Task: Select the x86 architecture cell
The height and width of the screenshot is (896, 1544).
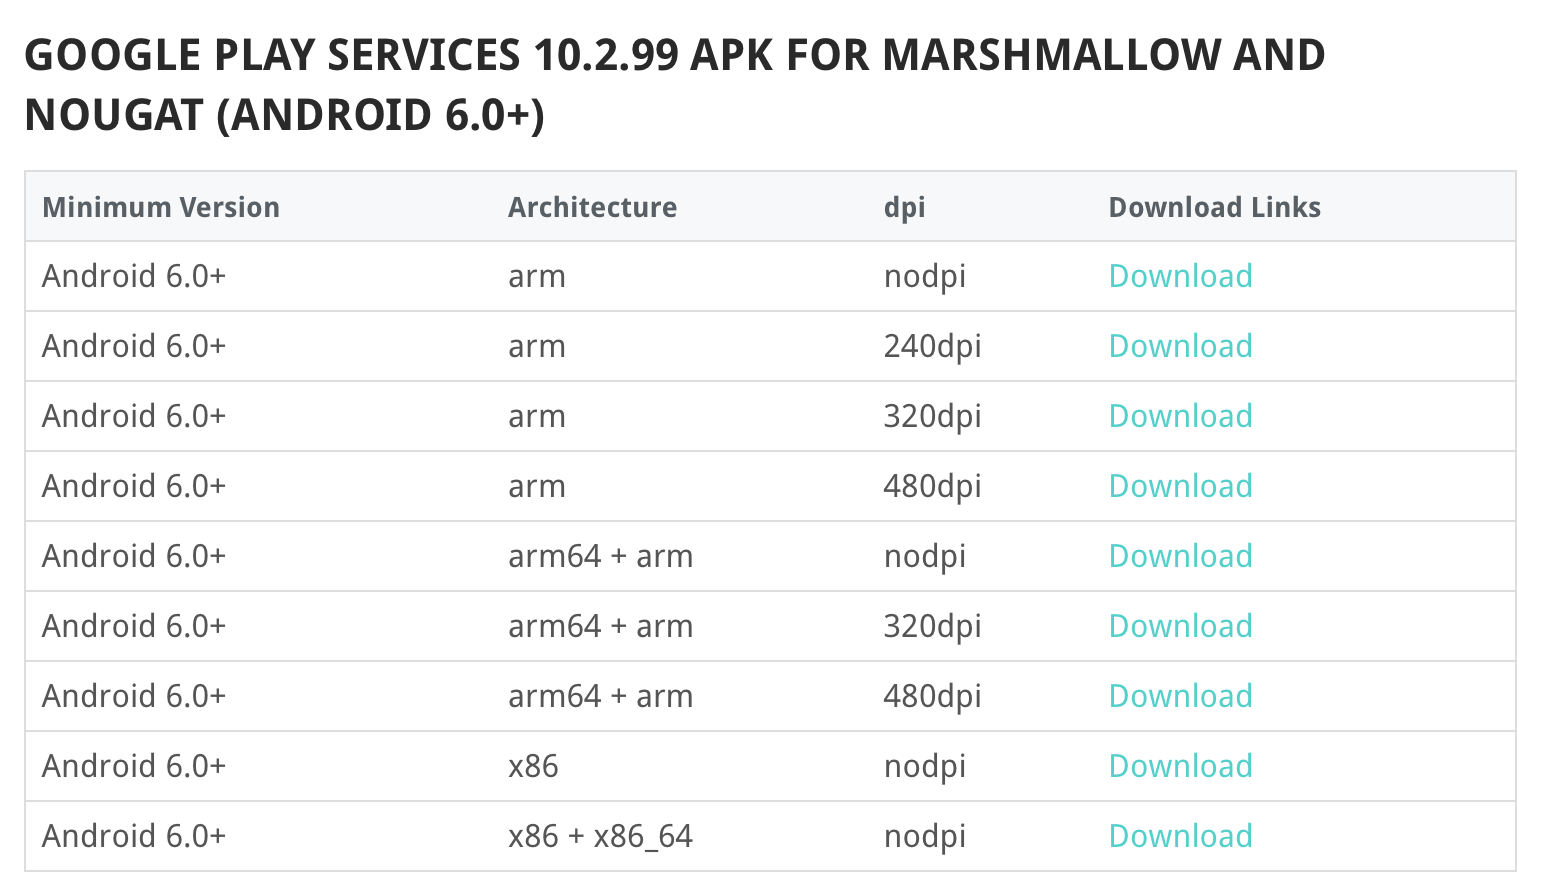Action: (533, 766)
